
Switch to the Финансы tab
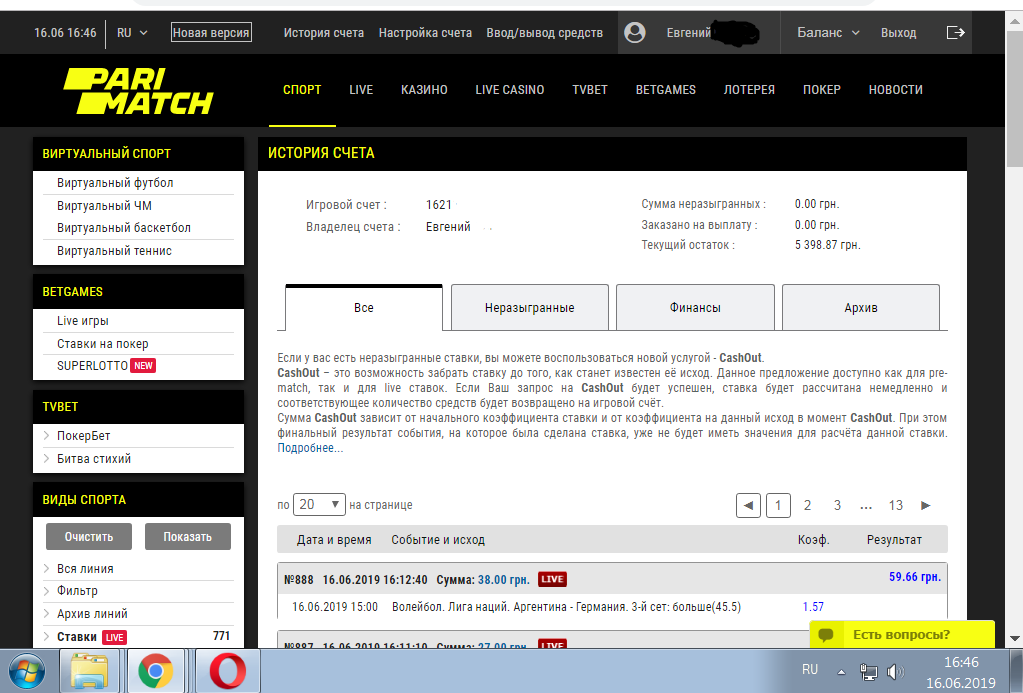pyautogui.click(x=695, y=307)
